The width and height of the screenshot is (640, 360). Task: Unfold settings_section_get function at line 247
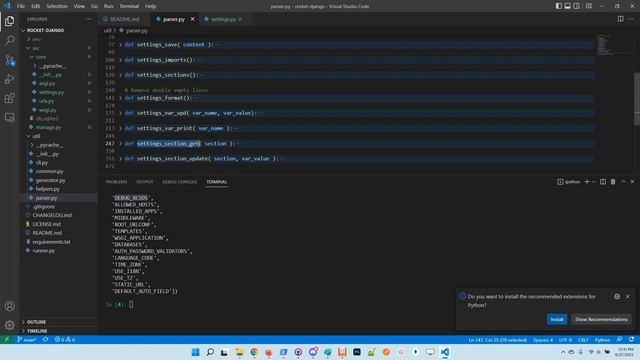coord(120,144)
